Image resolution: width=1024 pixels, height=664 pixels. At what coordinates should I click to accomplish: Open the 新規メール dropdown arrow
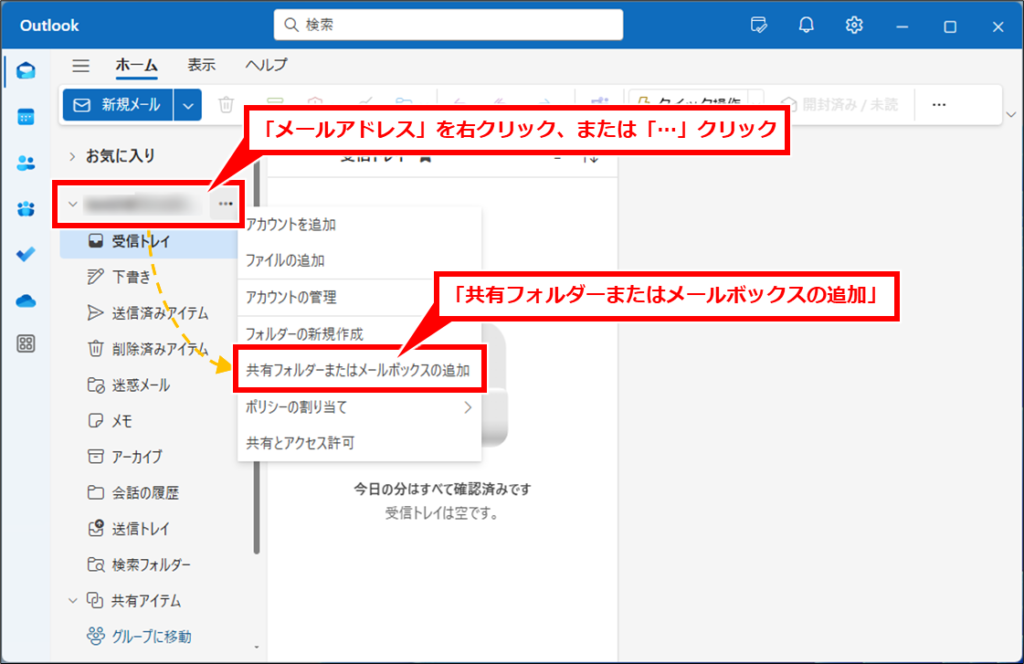point(186,104)
